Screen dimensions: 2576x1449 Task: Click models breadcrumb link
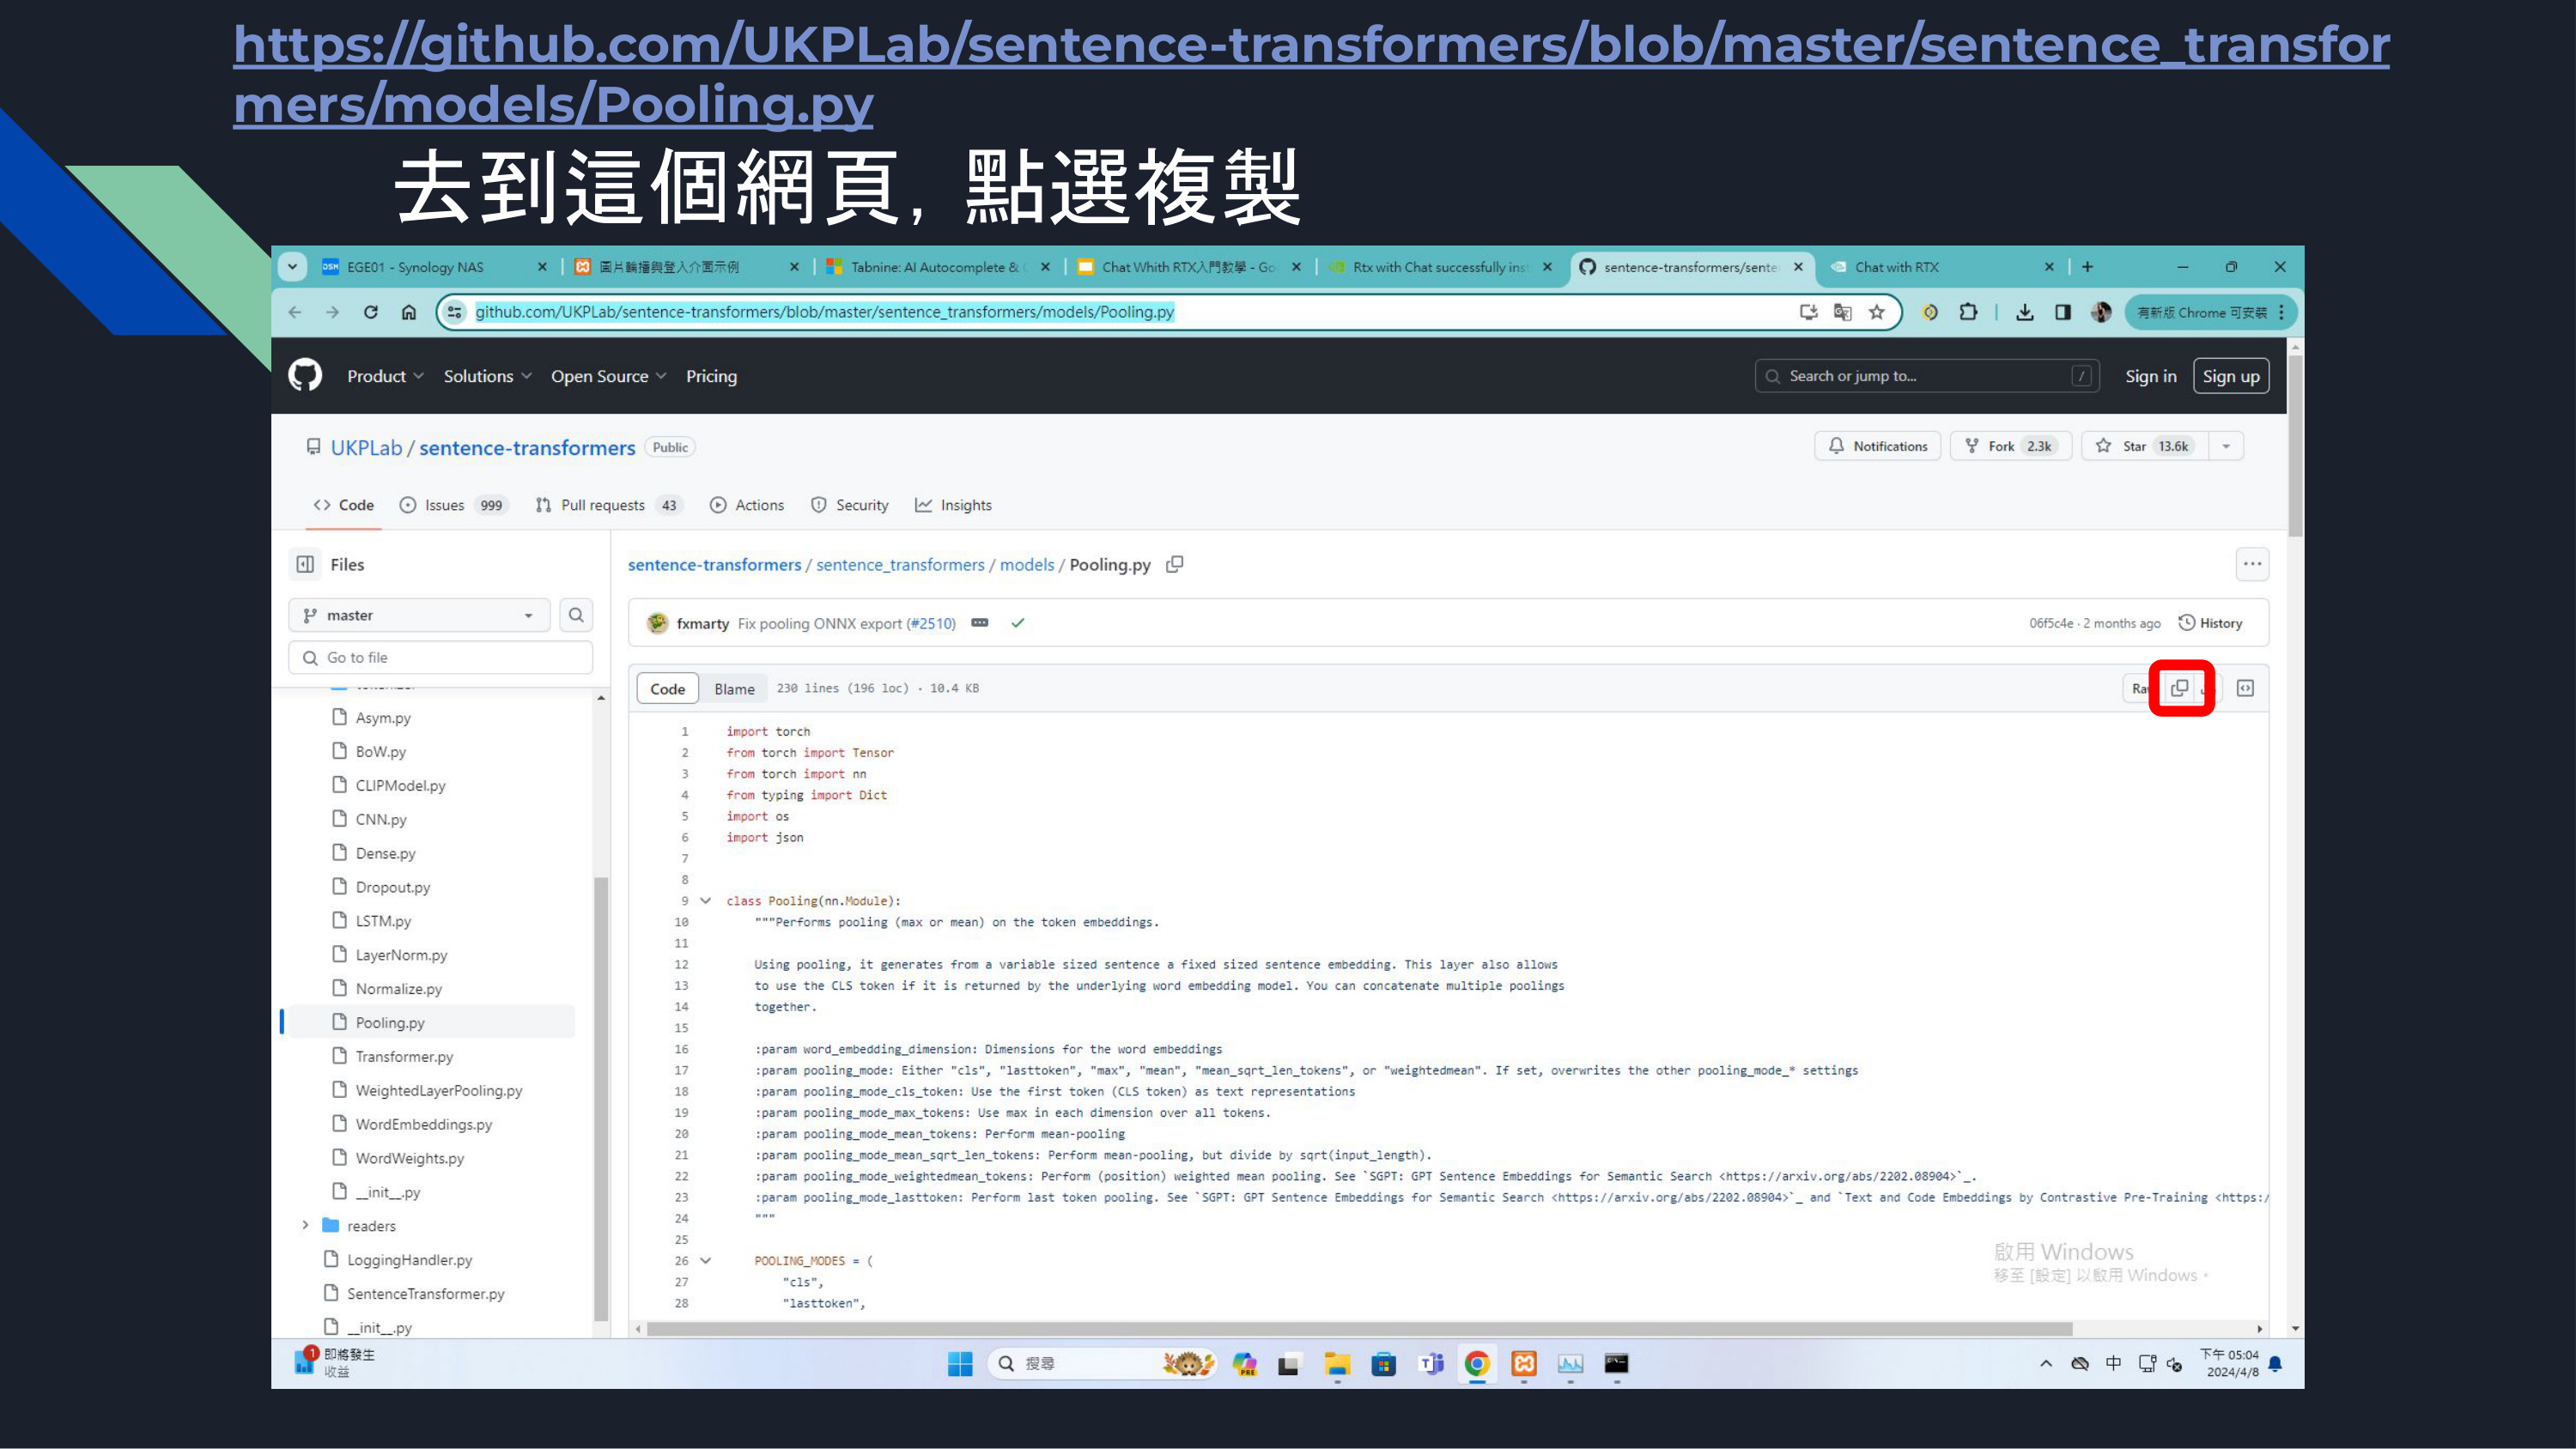pos(1027,565)
